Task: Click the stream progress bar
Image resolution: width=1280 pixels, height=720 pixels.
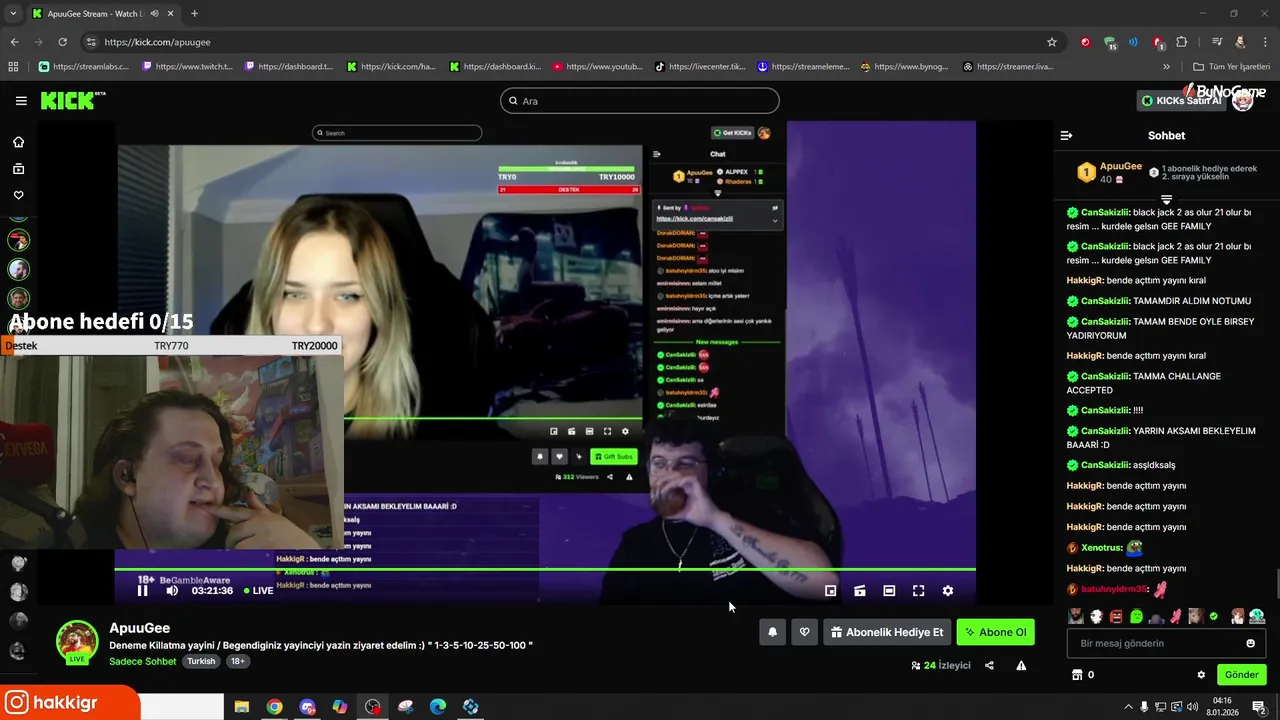Action: point(545,570)
